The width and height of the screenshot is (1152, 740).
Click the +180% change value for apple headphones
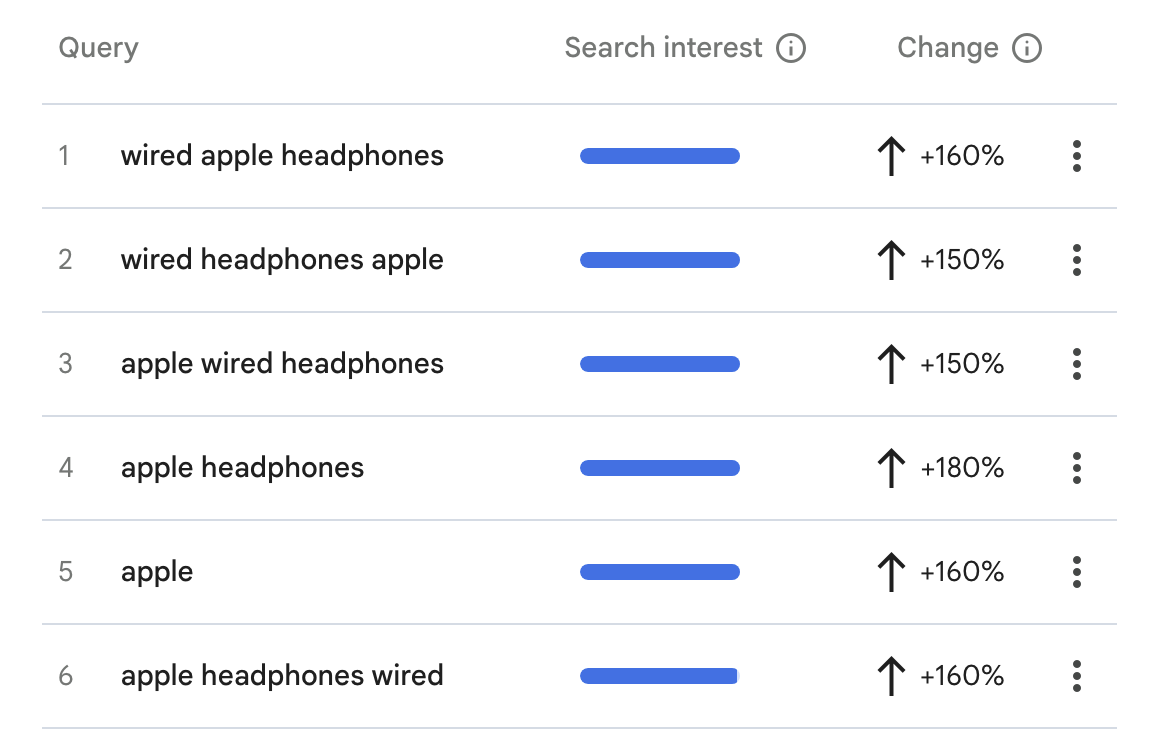[x=961, y=468]
